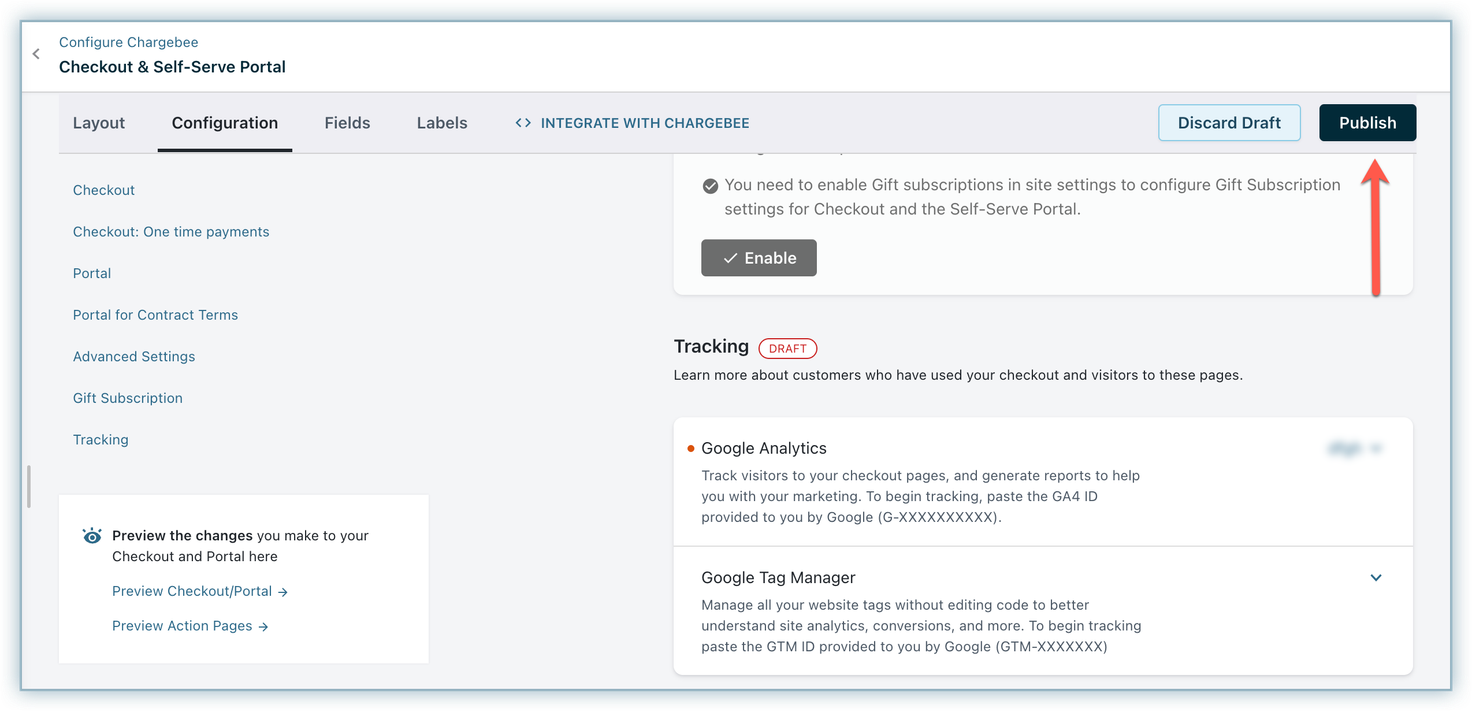Switch to the Layout tab

point(99,123)
